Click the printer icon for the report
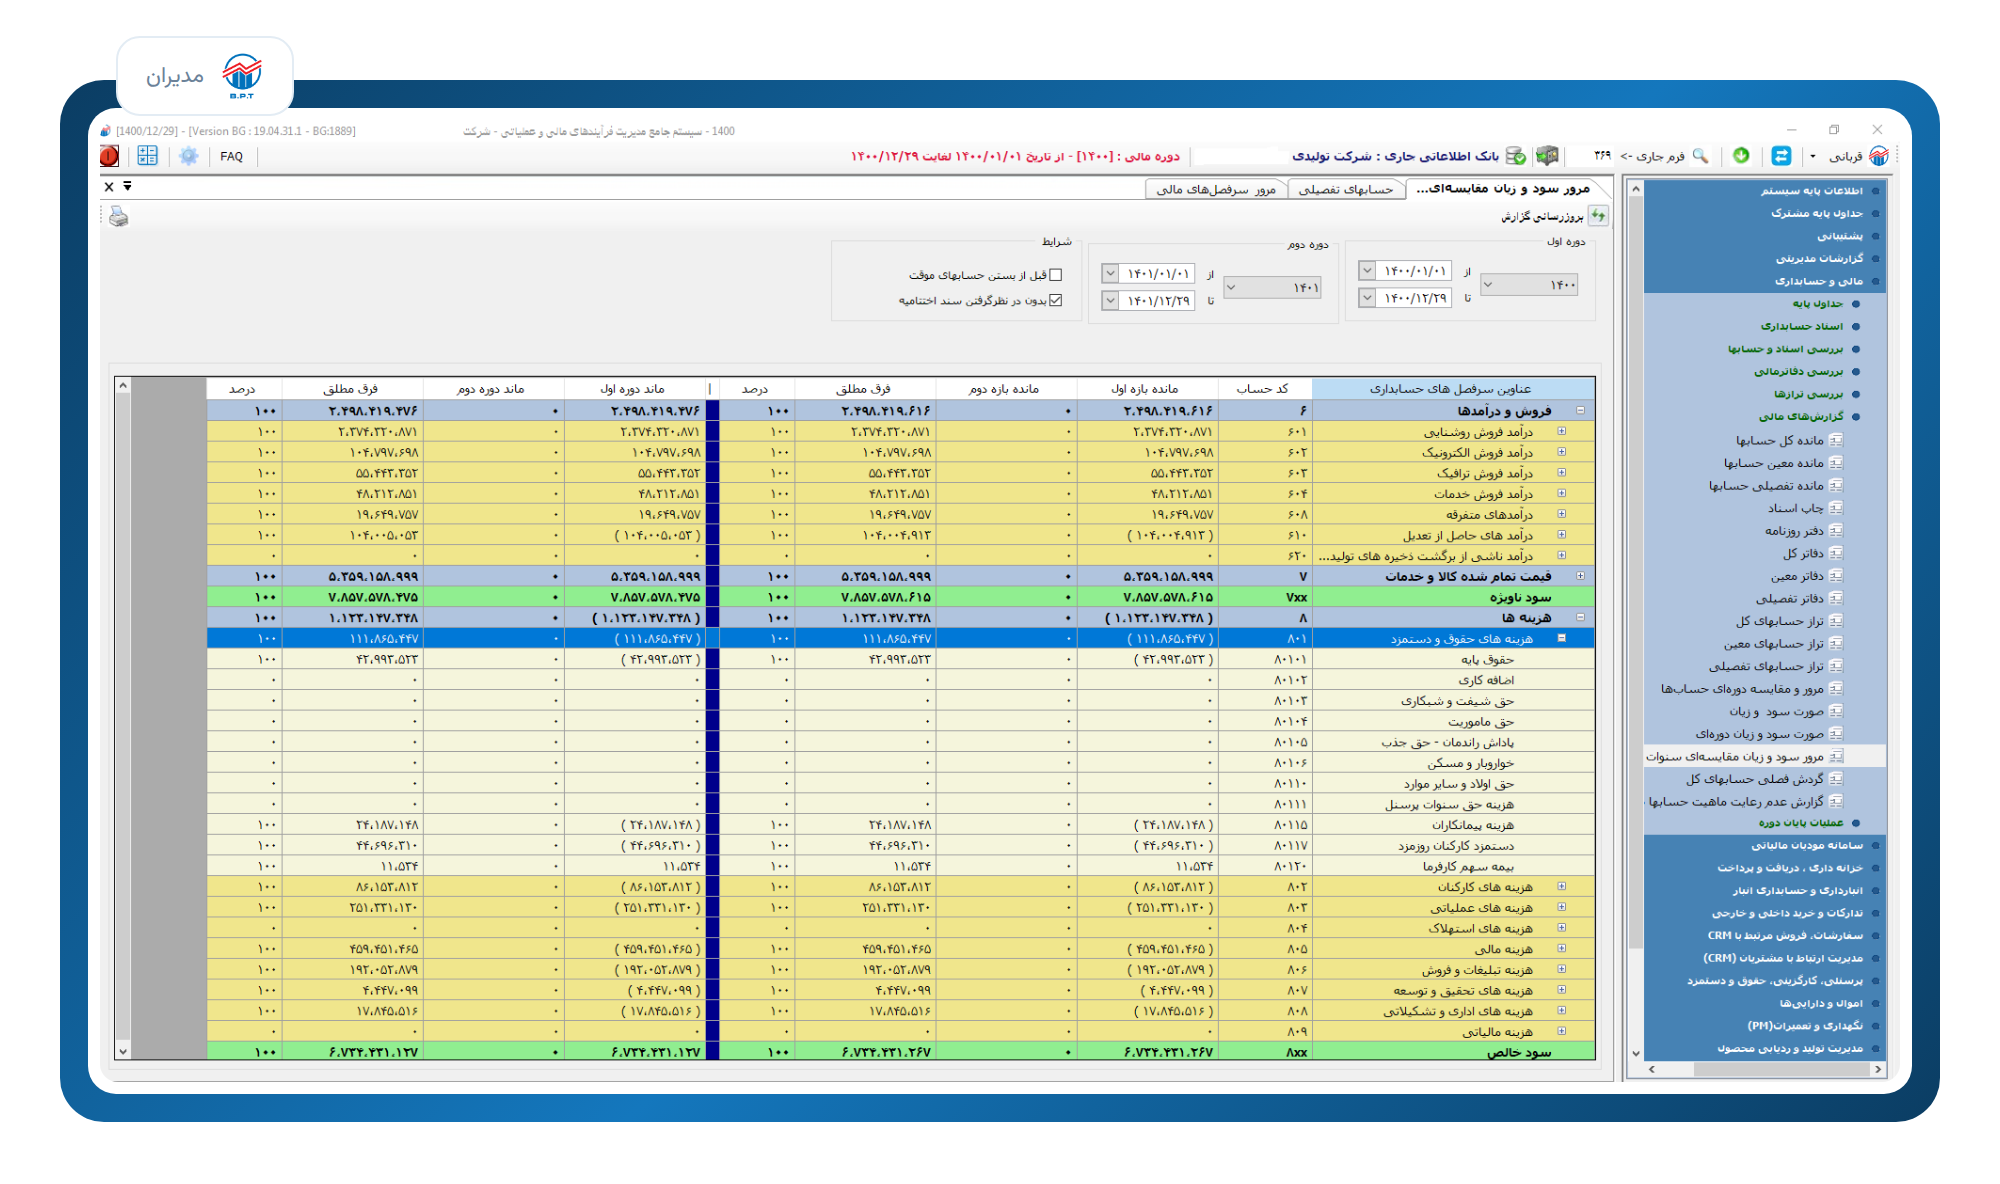Viewport: 2000px width, 1184px height. pyautogui.click(x=119, y=217)
